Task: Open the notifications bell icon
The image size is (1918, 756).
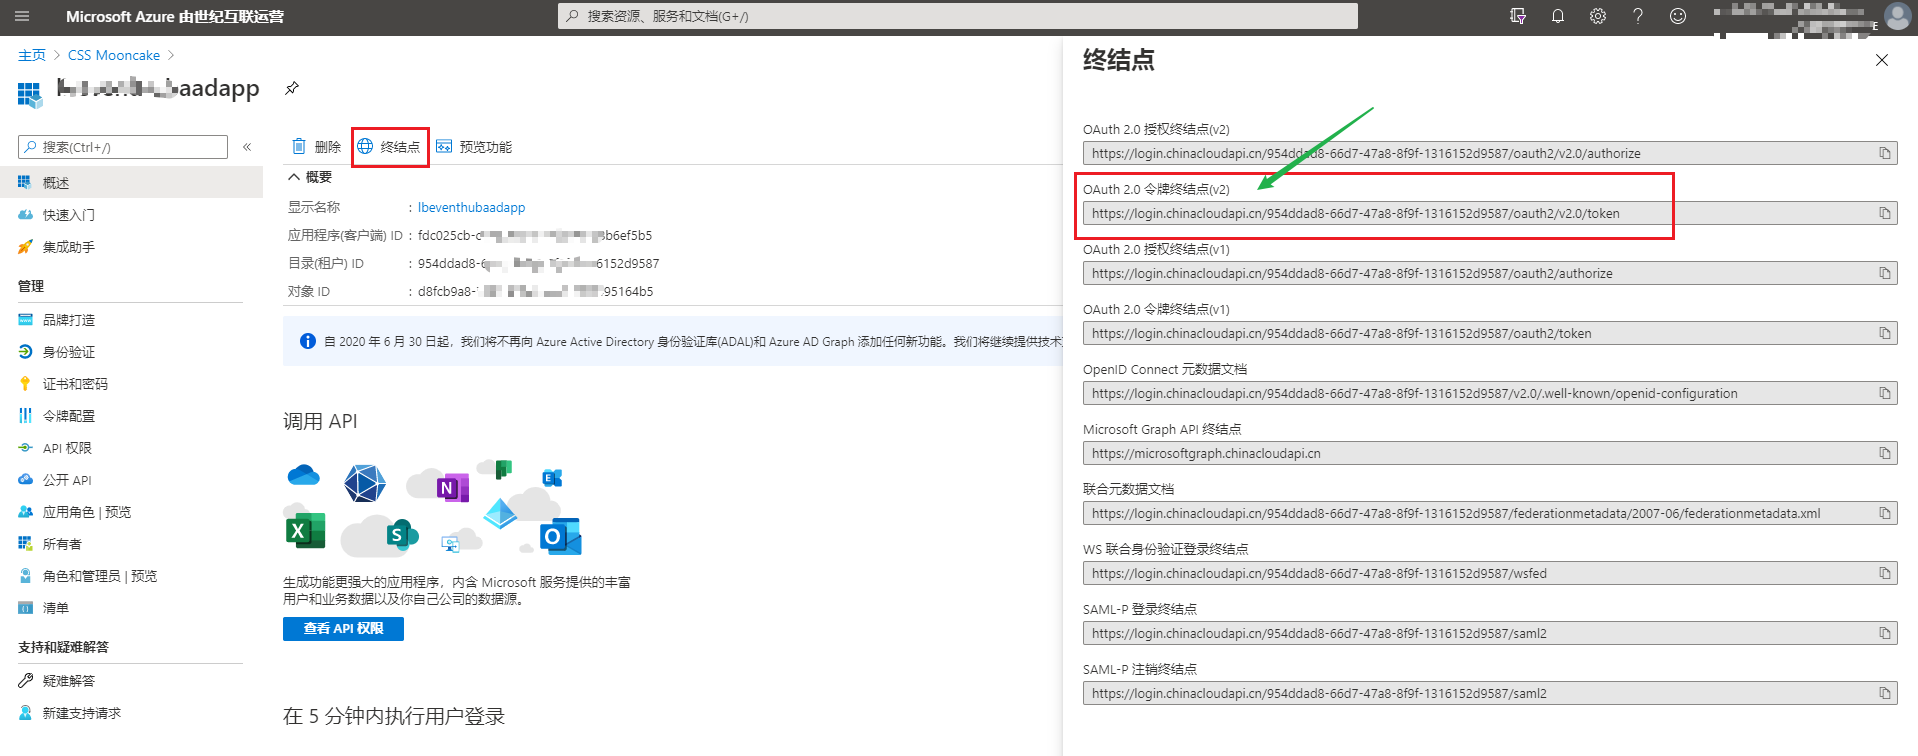Action: tap(1558, 16)
